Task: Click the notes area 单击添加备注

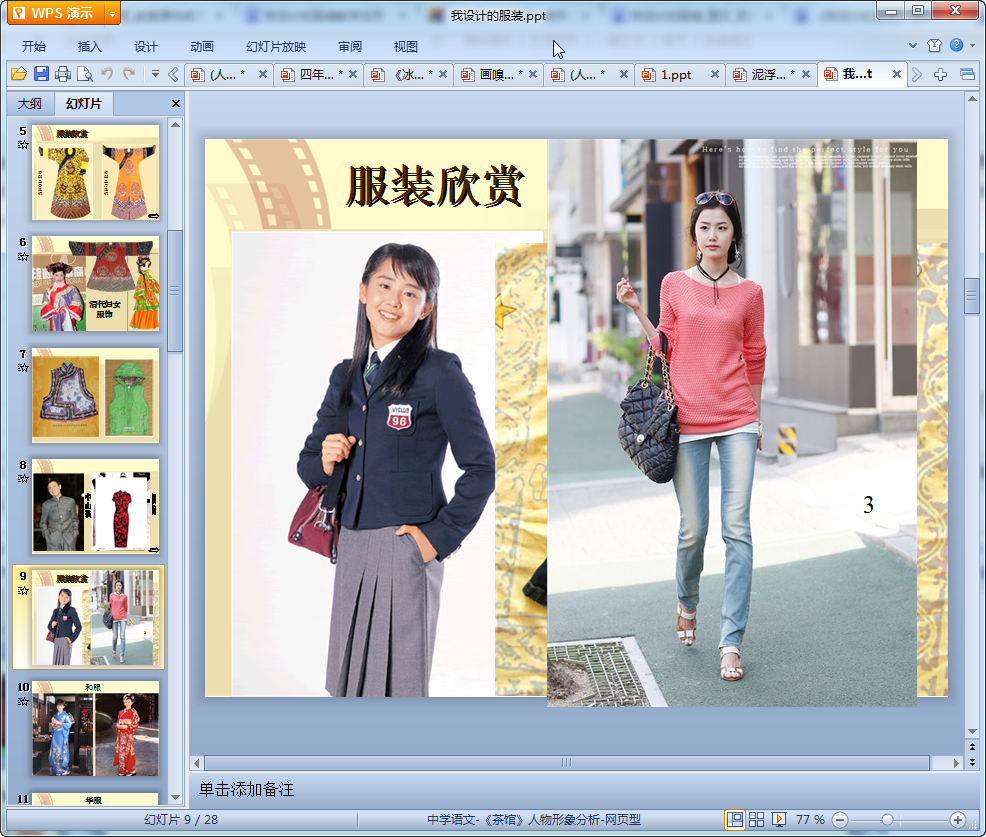Action: coord(246,789)
